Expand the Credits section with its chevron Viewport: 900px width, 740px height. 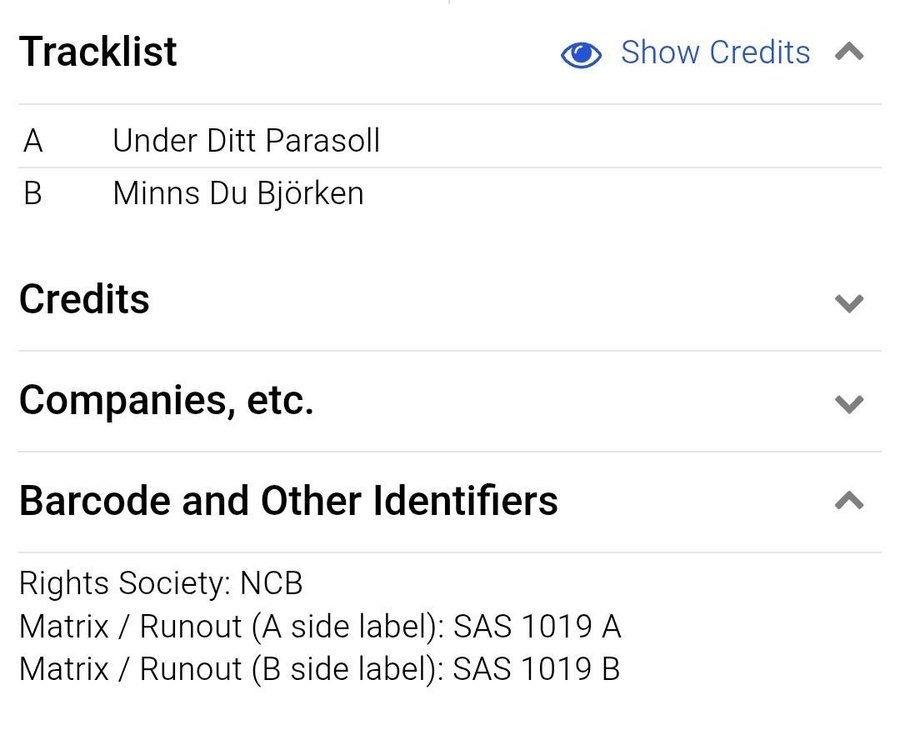849,303
